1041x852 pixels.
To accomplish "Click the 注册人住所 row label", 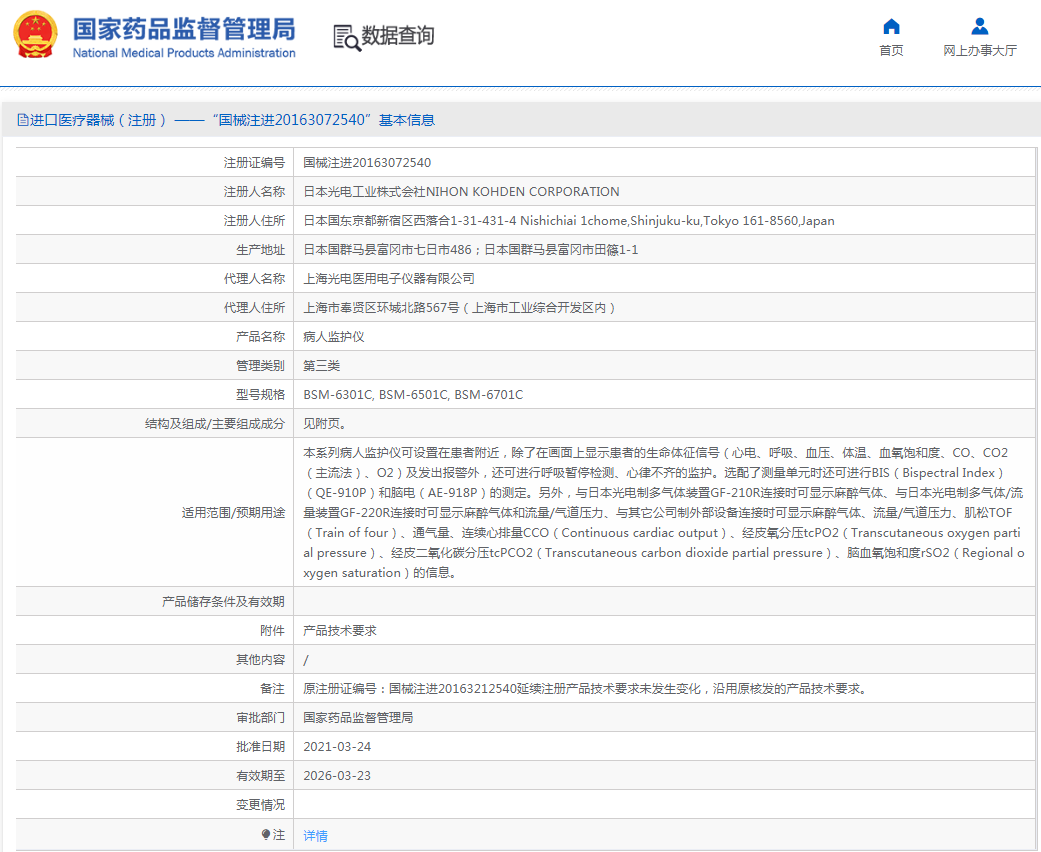I will click(254, 220).
